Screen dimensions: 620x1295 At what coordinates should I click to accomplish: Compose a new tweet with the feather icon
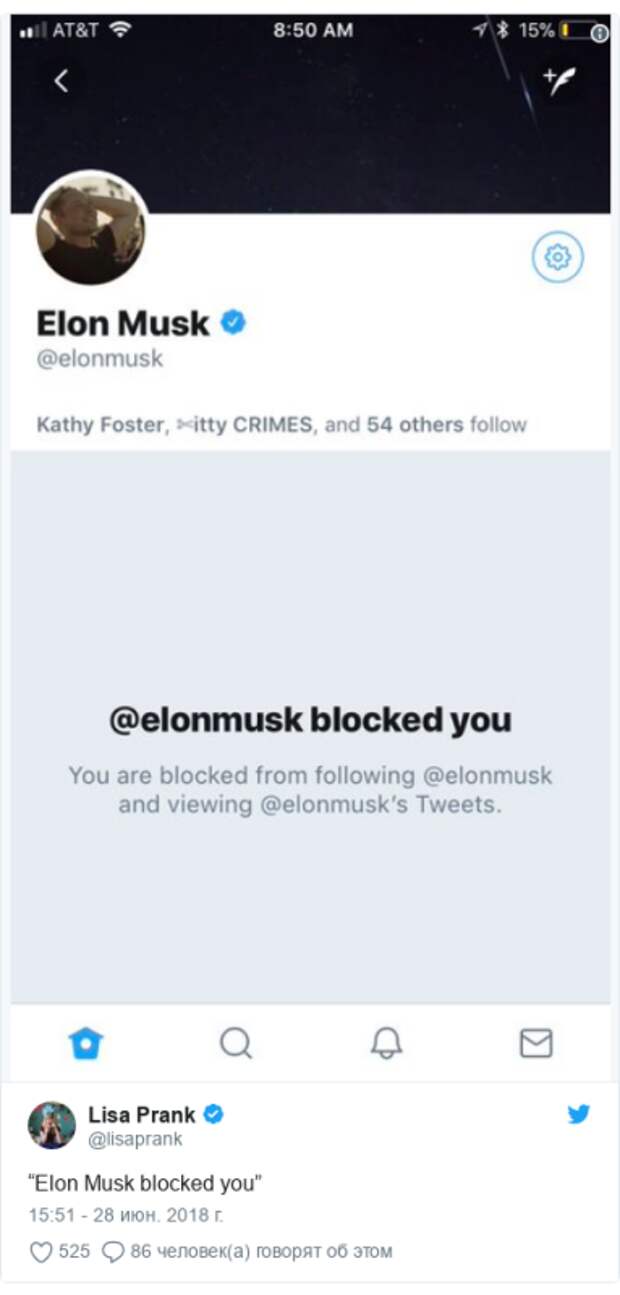[x=558, y=81]
